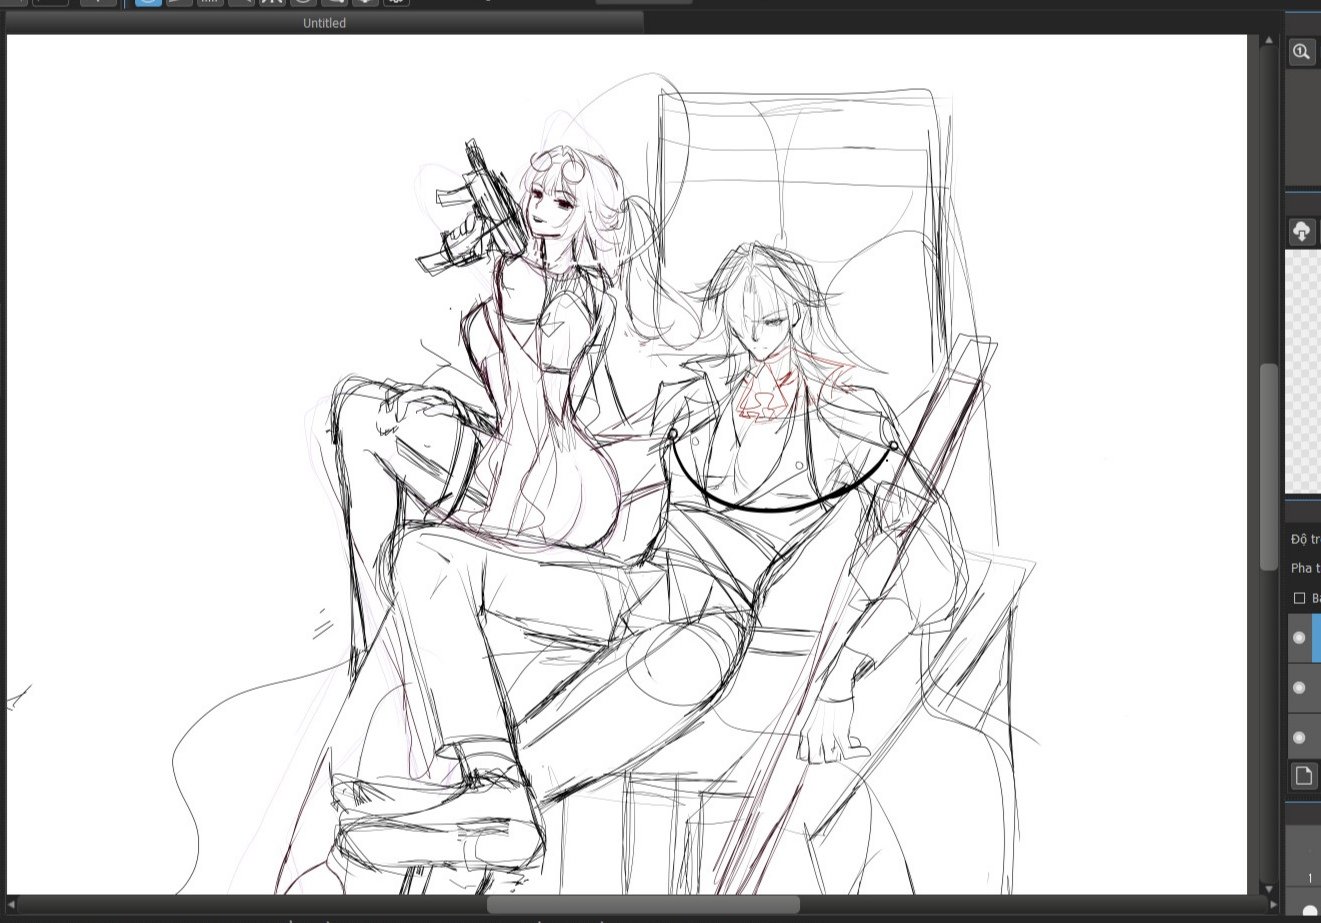The height and width of the screenshot is (923, 1321).
Task: Click the Độ tr… opacity label
Action: tap(1305, 539)
